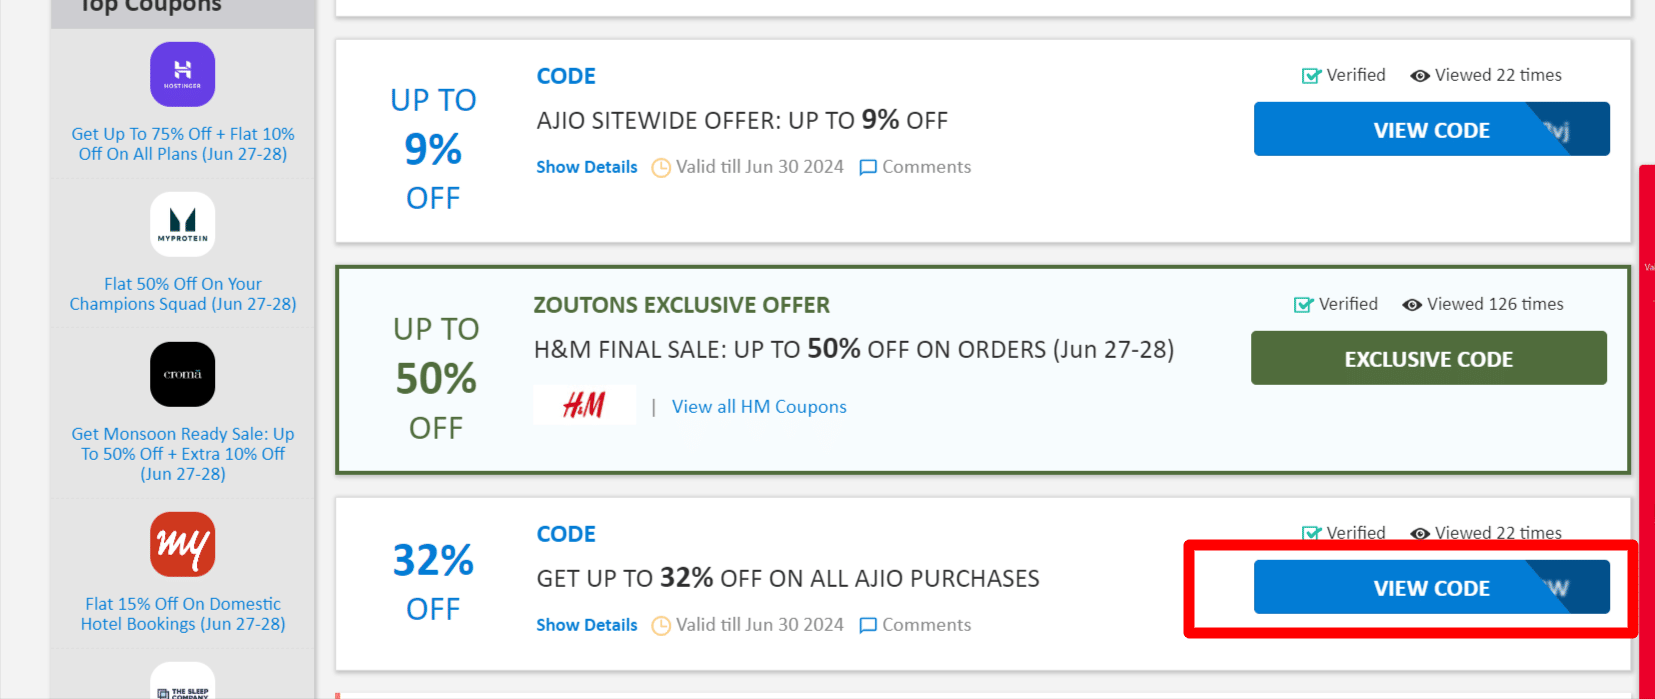Open Croma Monsoon Ready Sale coupon link
The image size is (1655, 699).
[x=182, y=454]
